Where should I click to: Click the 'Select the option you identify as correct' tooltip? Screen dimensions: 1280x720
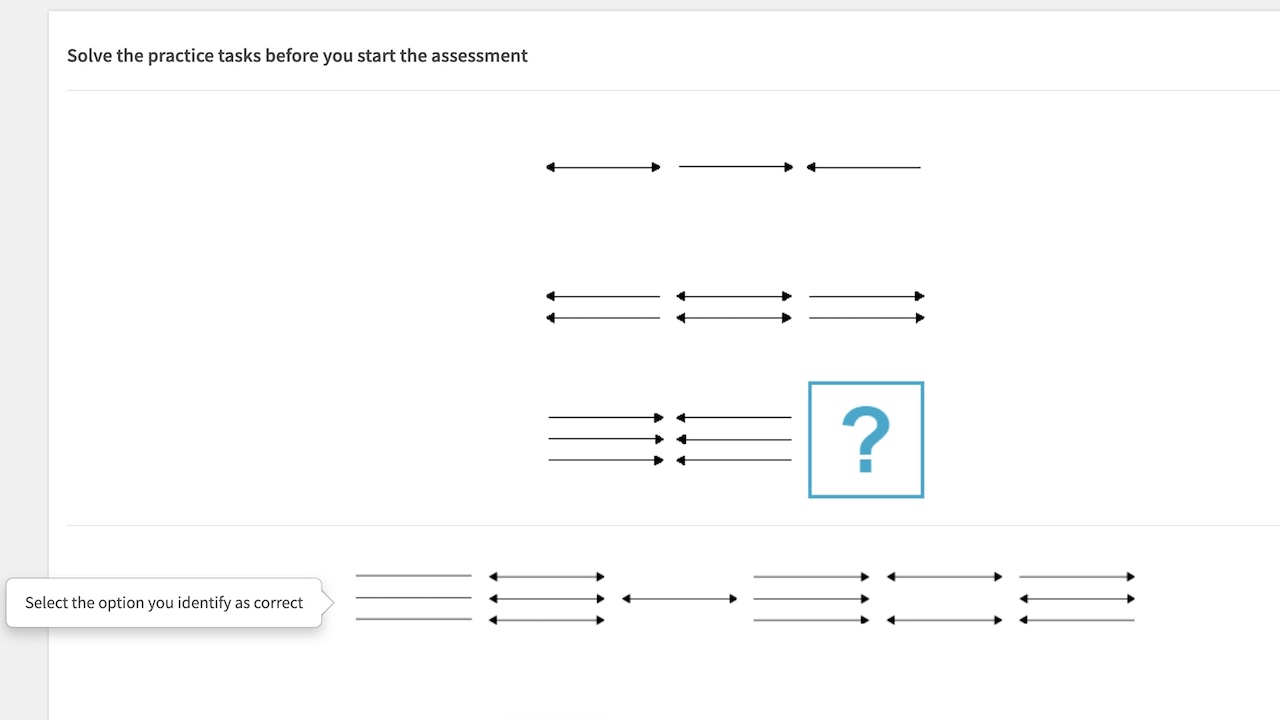[x=164, y=602]
